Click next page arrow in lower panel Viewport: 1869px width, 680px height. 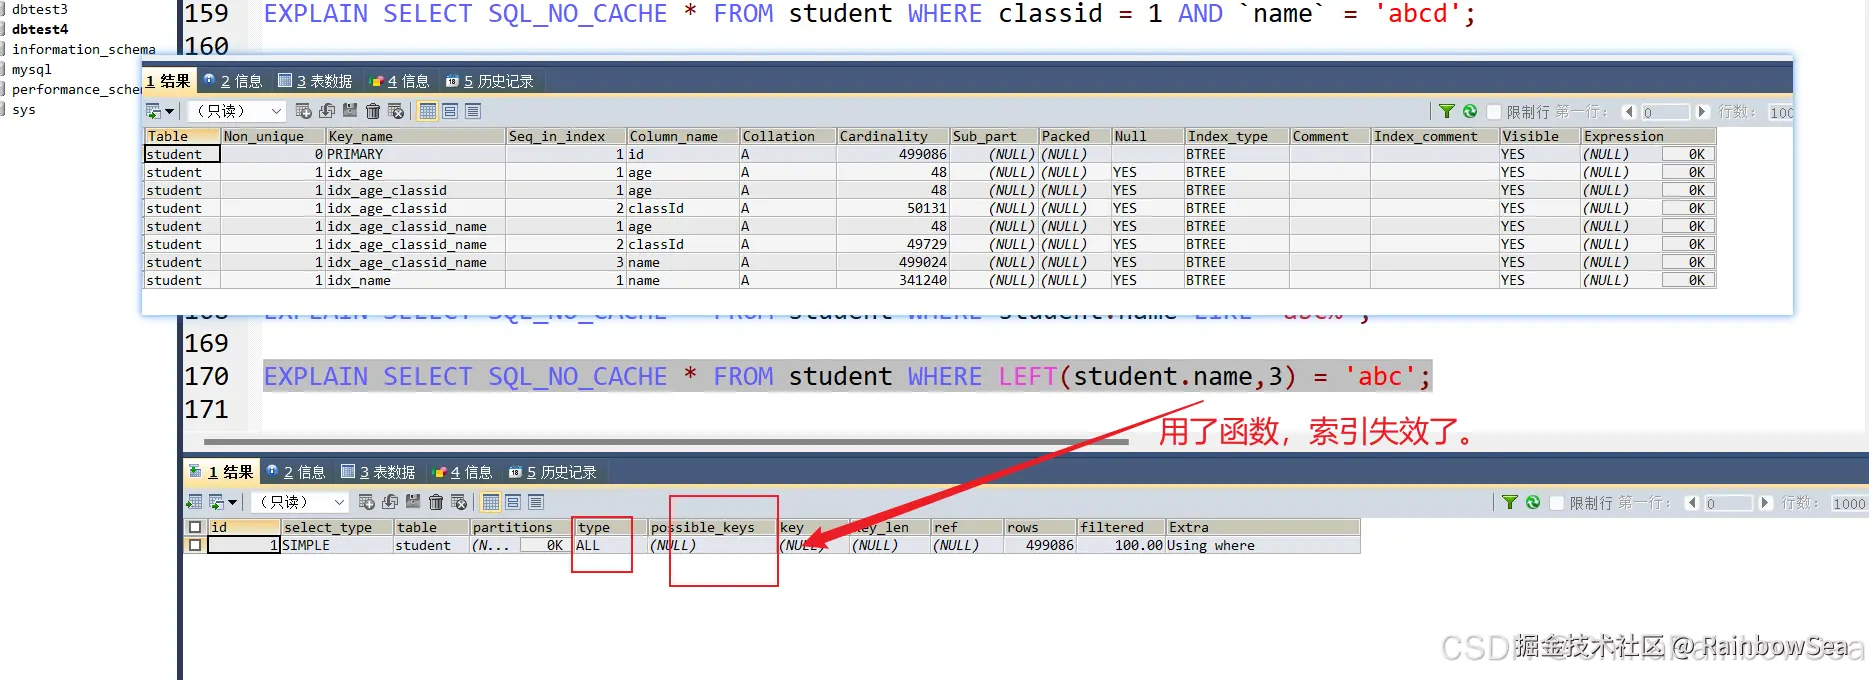(1765, 503)
